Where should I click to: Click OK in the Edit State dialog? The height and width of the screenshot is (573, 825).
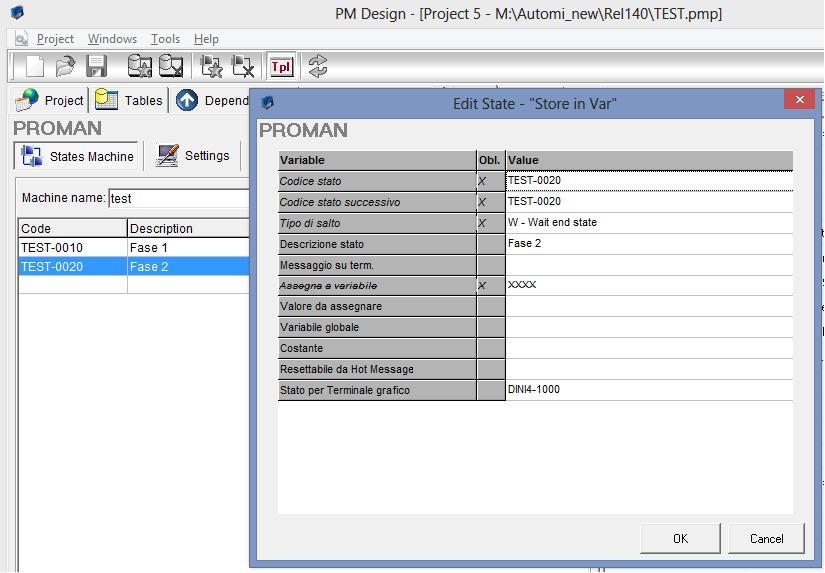click(680, 538)
